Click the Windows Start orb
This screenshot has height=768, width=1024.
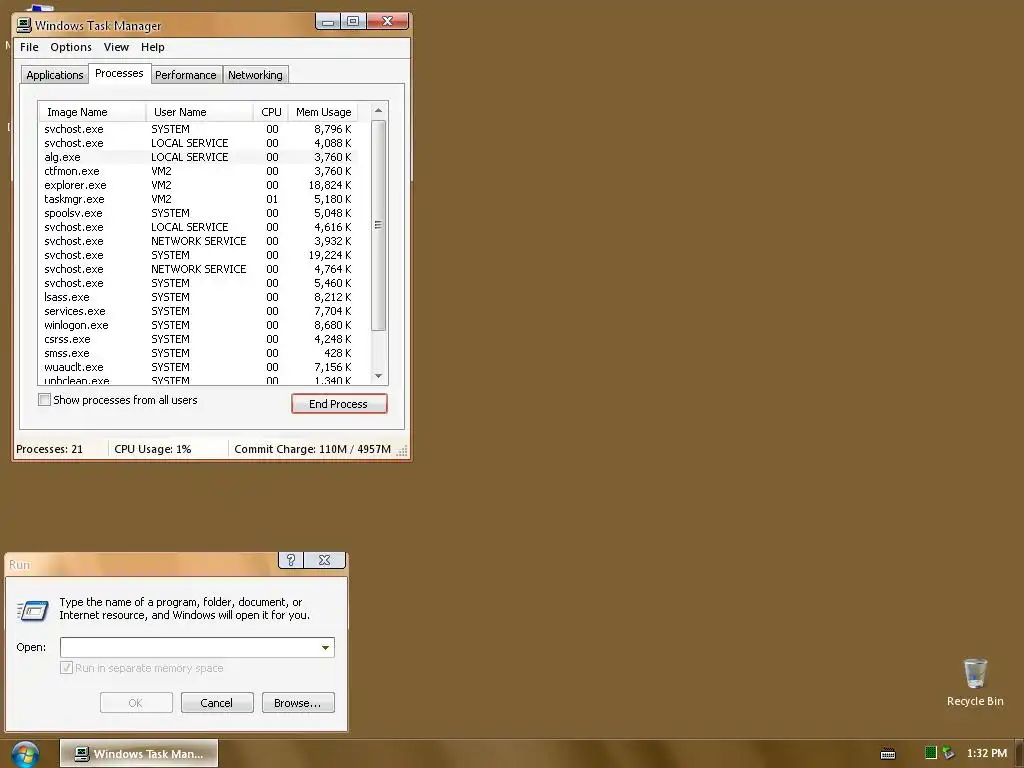(x=25, y=754)
